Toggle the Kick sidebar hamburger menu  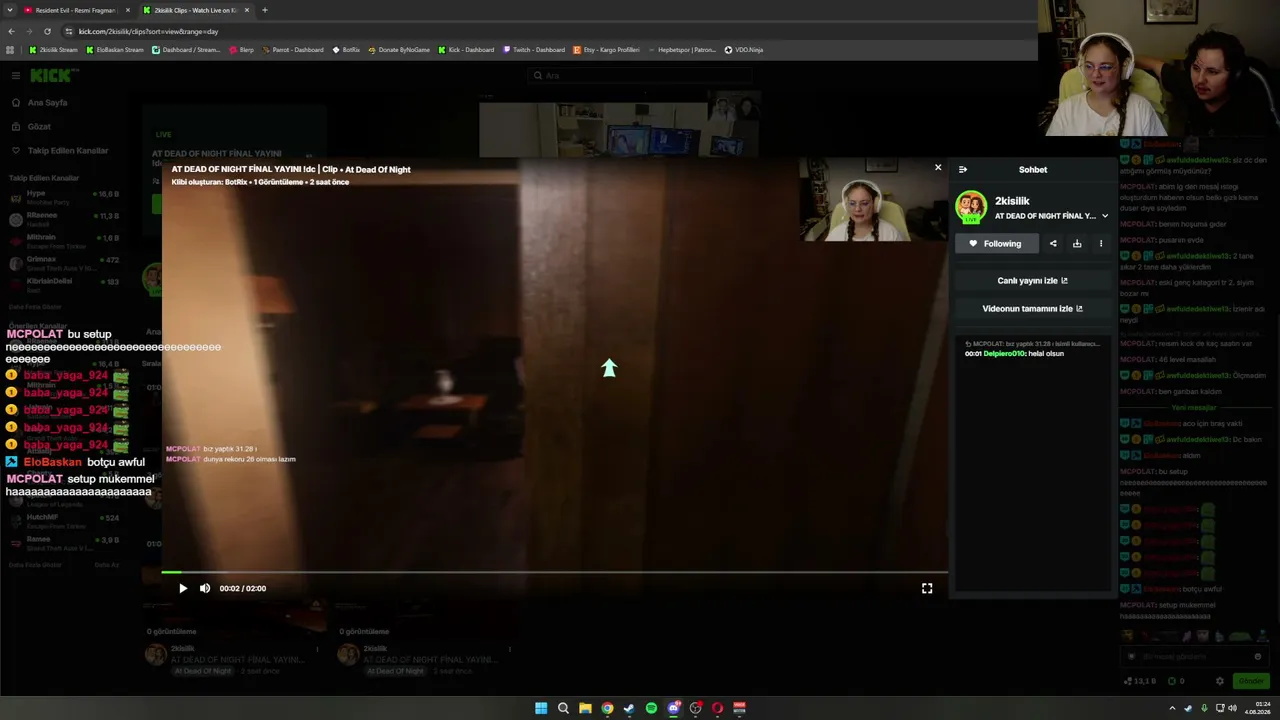click(16, 76)
